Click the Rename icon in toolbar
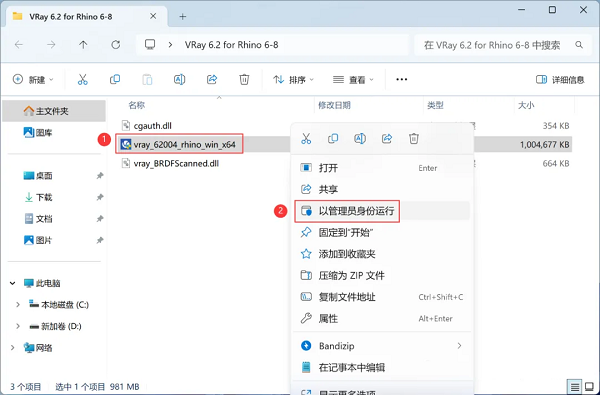This screenshot has width=600, height=395. click(179, 79)
